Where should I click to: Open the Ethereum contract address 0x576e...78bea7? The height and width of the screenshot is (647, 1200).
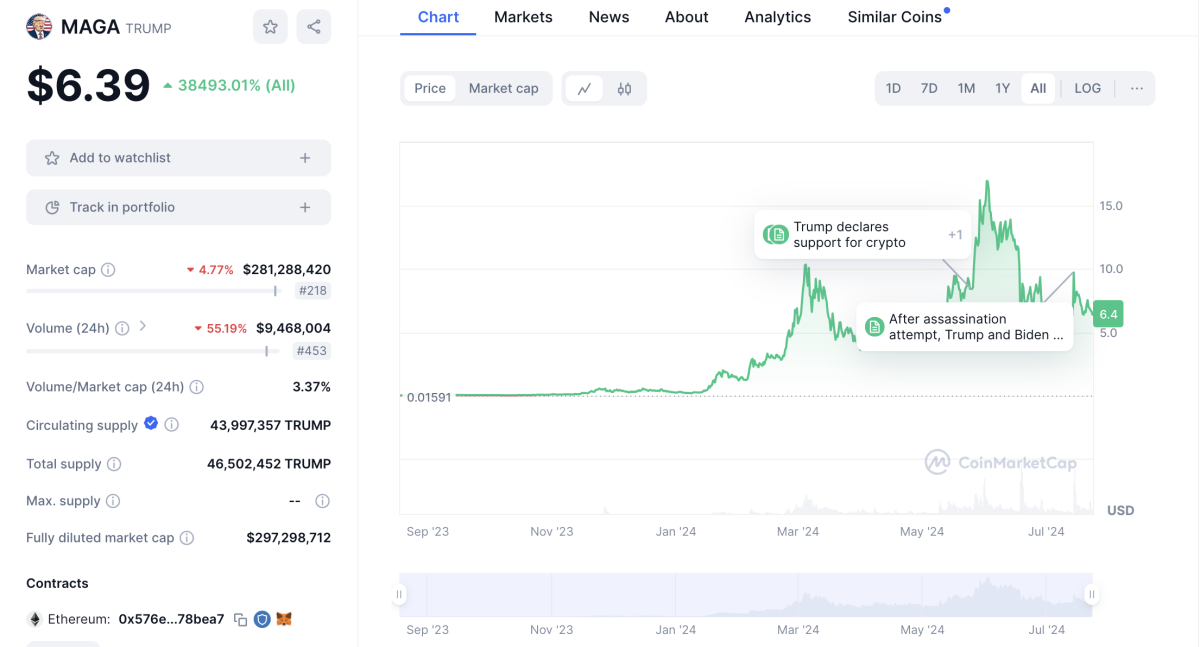(171, 620)
